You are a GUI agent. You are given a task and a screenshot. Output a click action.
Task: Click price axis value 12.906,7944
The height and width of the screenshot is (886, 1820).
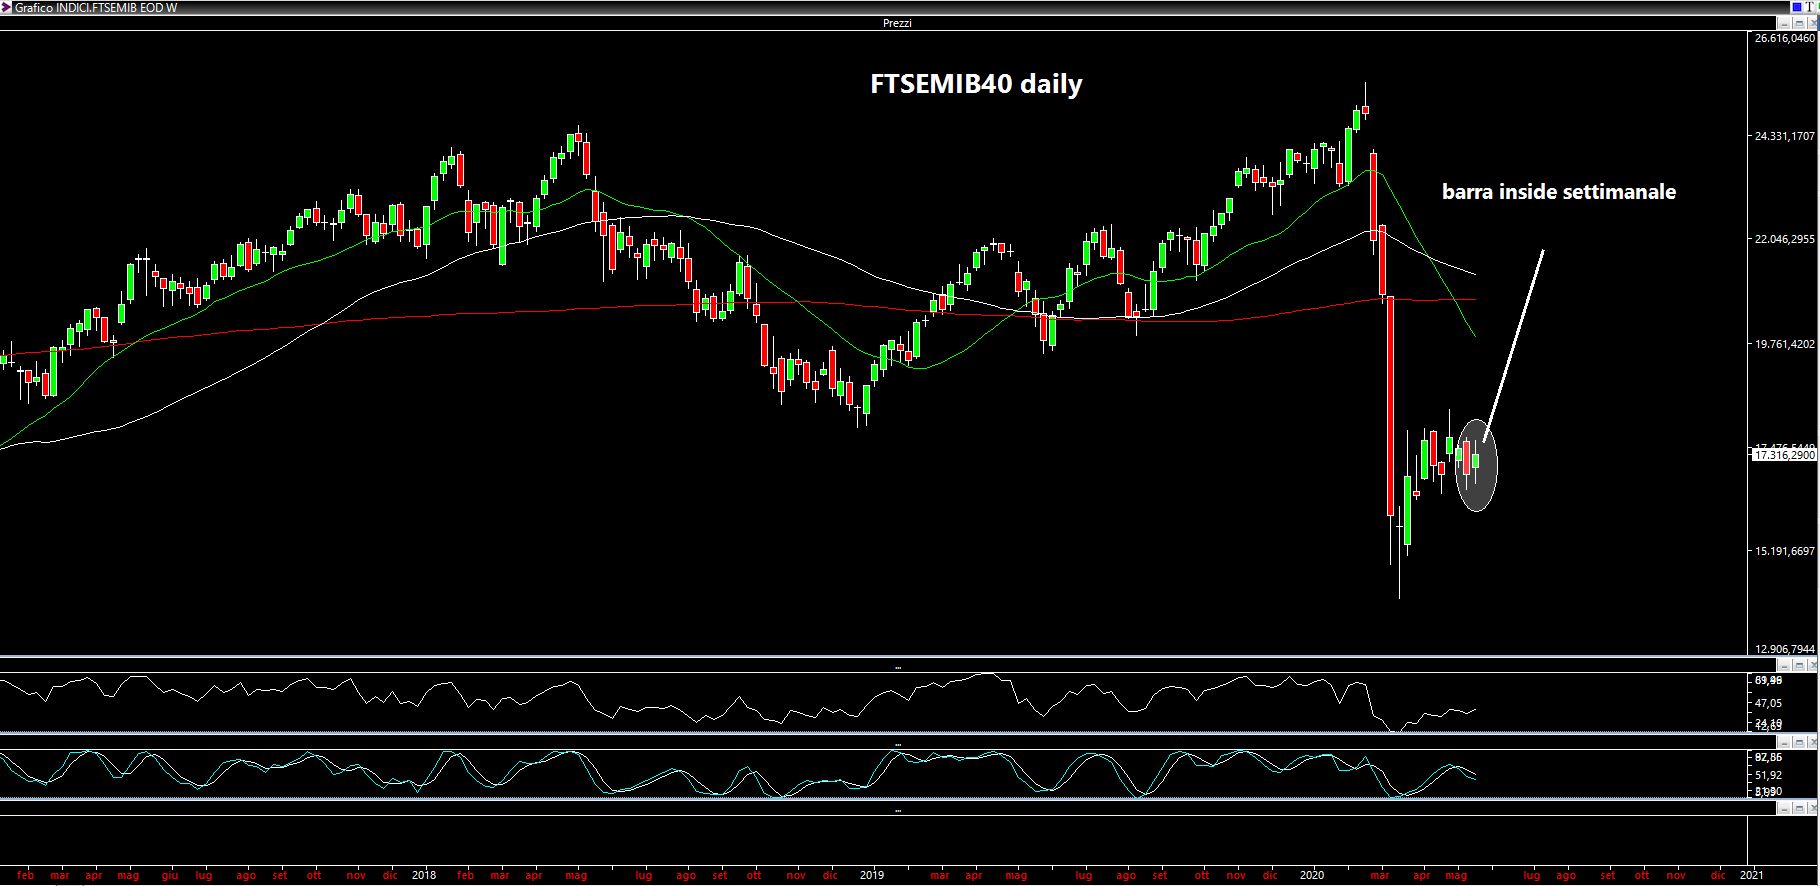(1785, 649)
